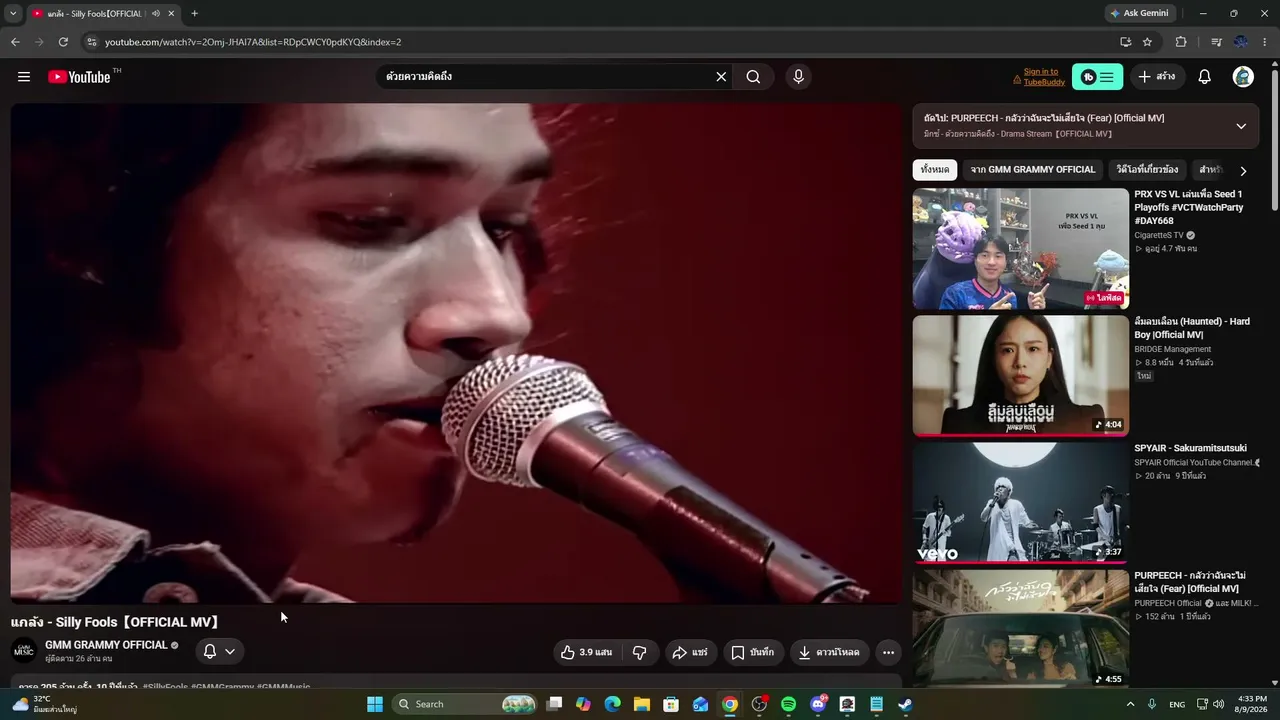
Task: Close the Silly Fools browser tab
Action: (172, 13)
